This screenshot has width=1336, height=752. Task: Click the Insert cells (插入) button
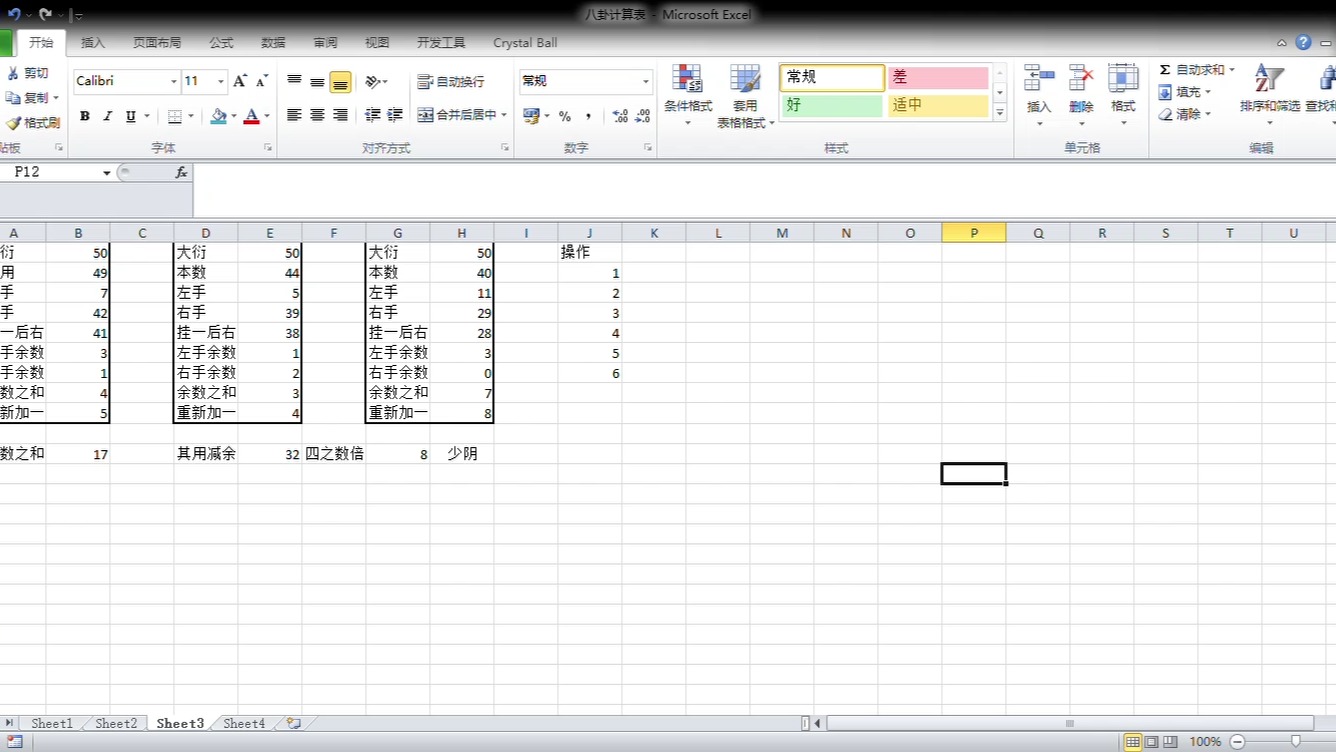coord(1039,97)
